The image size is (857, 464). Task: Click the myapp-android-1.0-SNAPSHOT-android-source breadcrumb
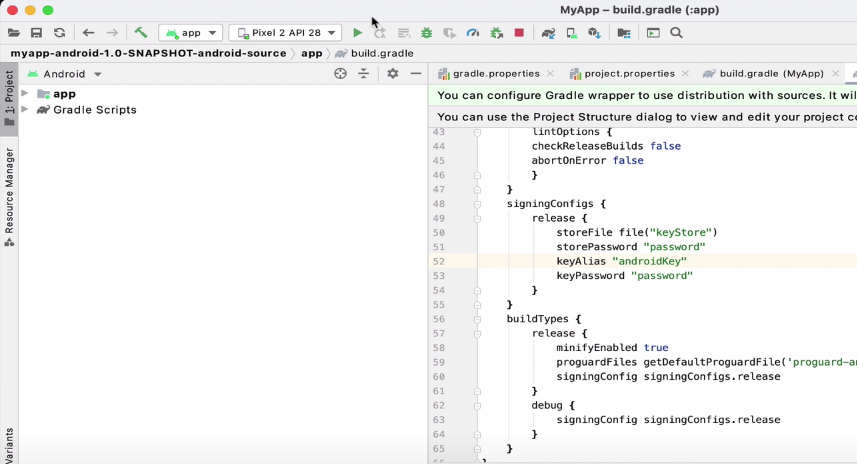148,53
